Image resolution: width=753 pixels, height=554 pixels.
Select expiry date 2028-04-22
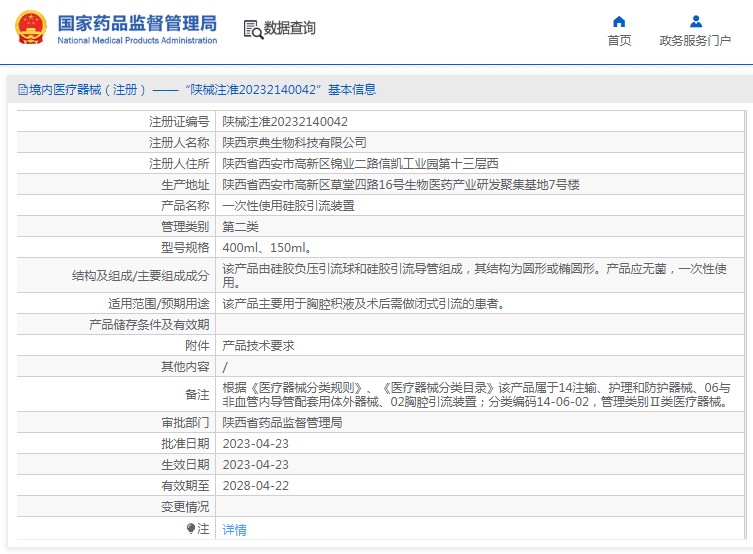click(255, 486)
